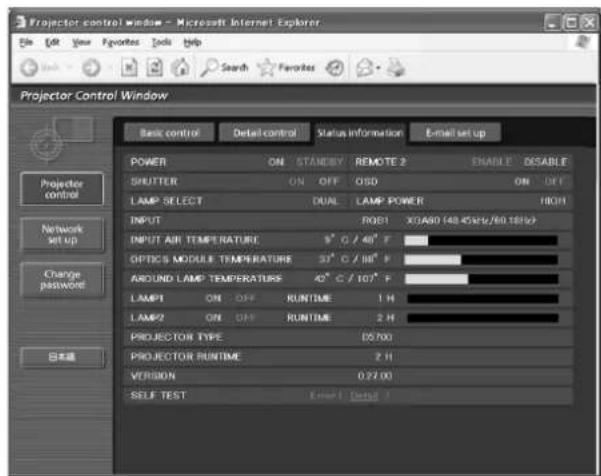Click the SHUTTER OFF indicator

point(329,182)
